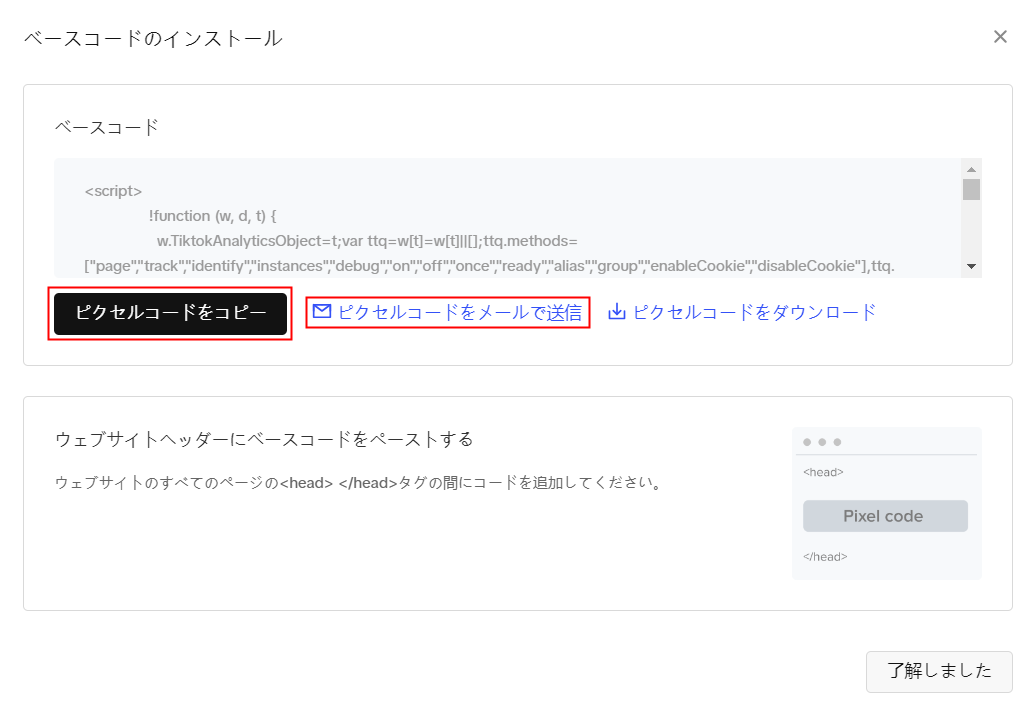Click the three dots in the browser illustration
Image resolution: width=1034 pixels, height=719 pixels.
(x=822, y=442)
